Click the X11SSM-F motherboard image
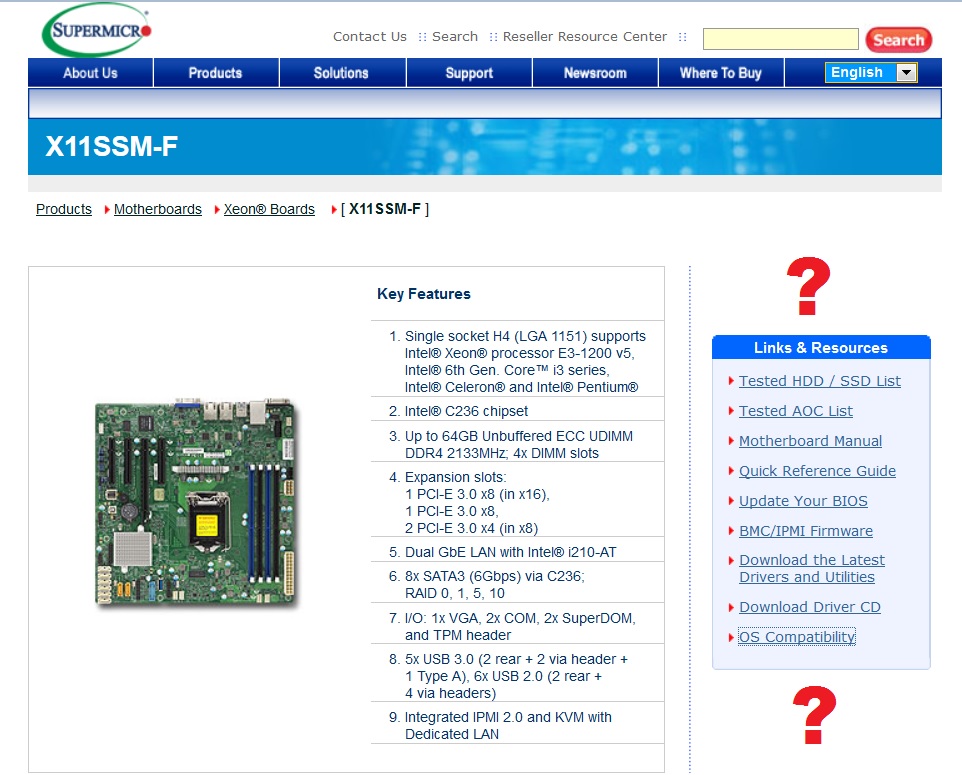Image resolution: width=962 pixels, height=775 pixels. coord(196,502)
